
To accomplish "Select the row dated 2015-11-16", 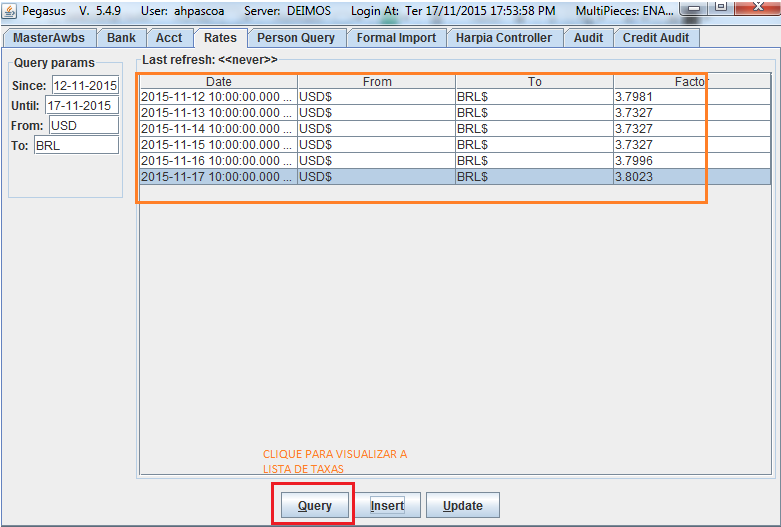I will pos(455,160).
